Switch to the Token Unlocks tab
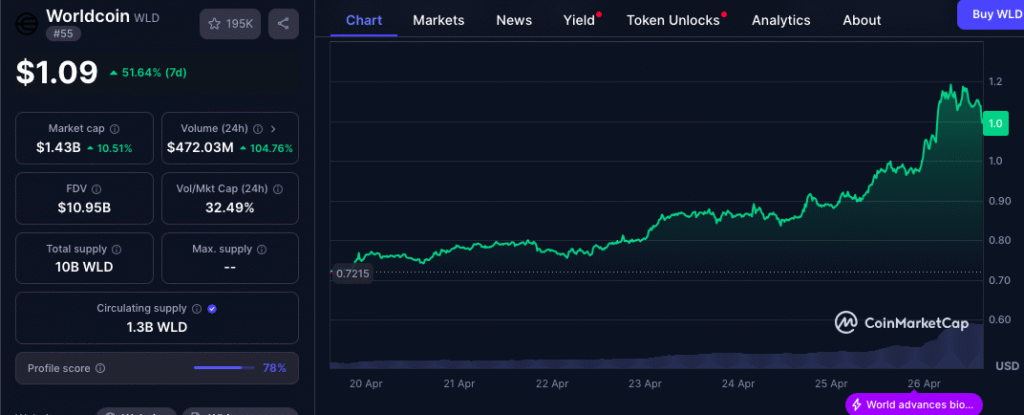Image resolution: width=1024 pixels, height=415 pixels. [x=672, y=20]
